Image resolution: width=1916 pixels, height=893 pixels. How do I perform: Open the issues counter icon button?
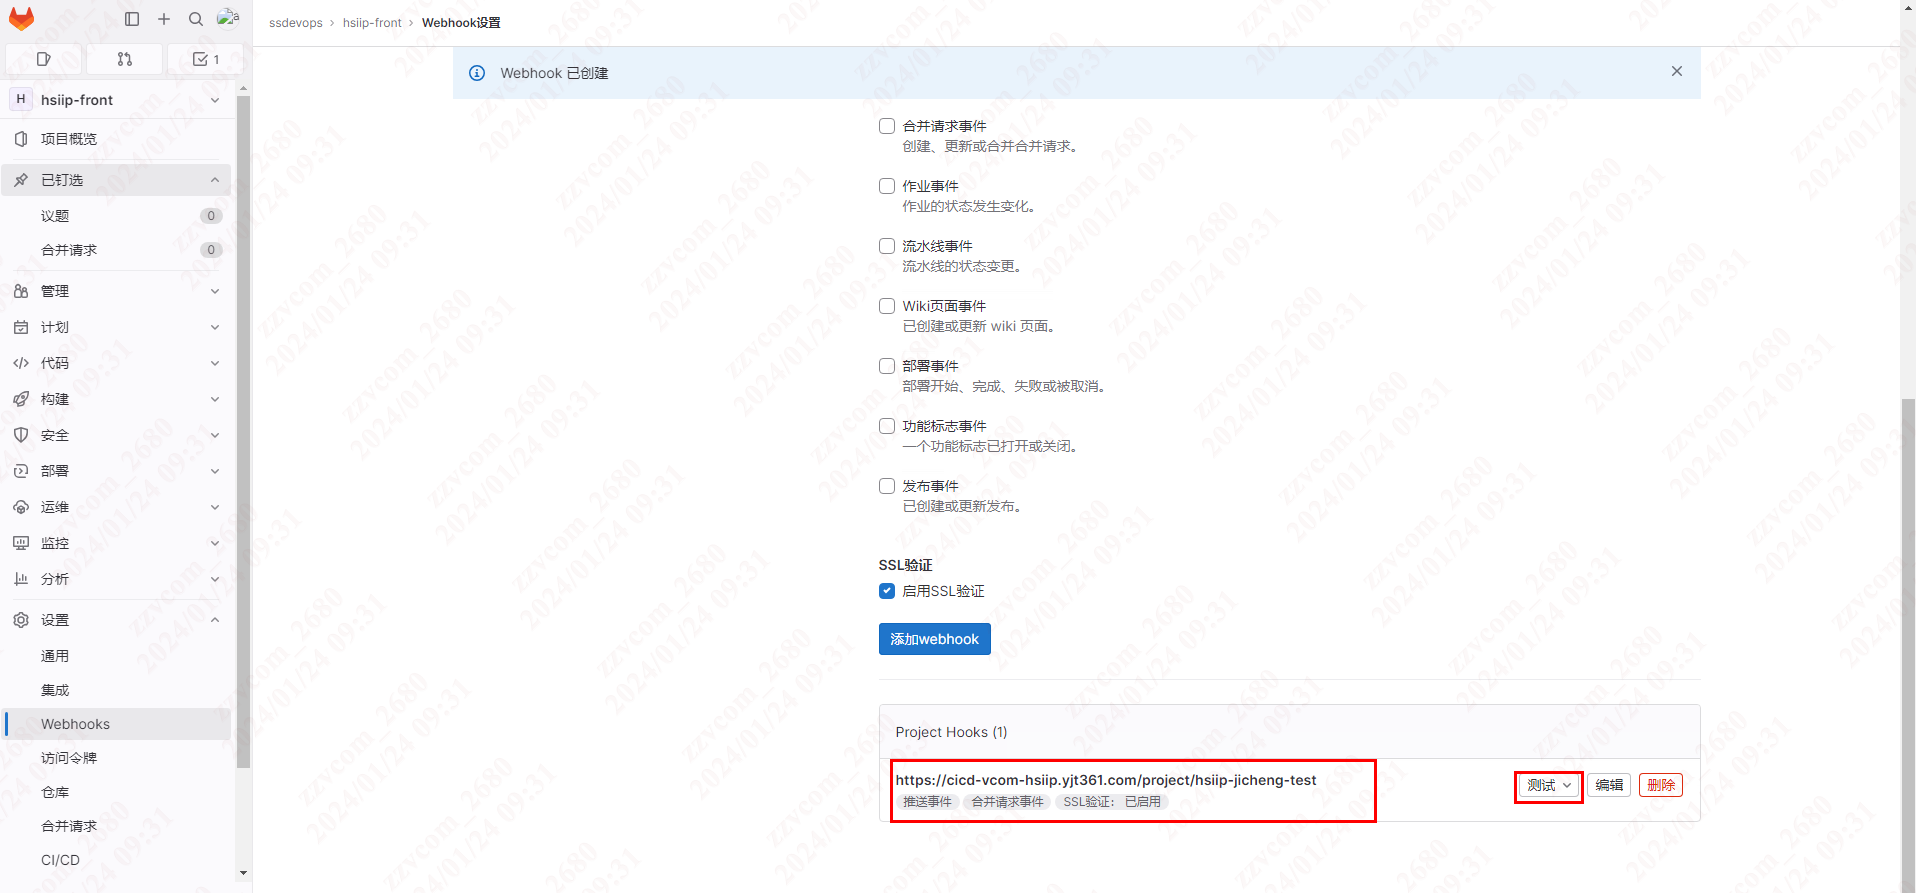[x=44, y=59]
